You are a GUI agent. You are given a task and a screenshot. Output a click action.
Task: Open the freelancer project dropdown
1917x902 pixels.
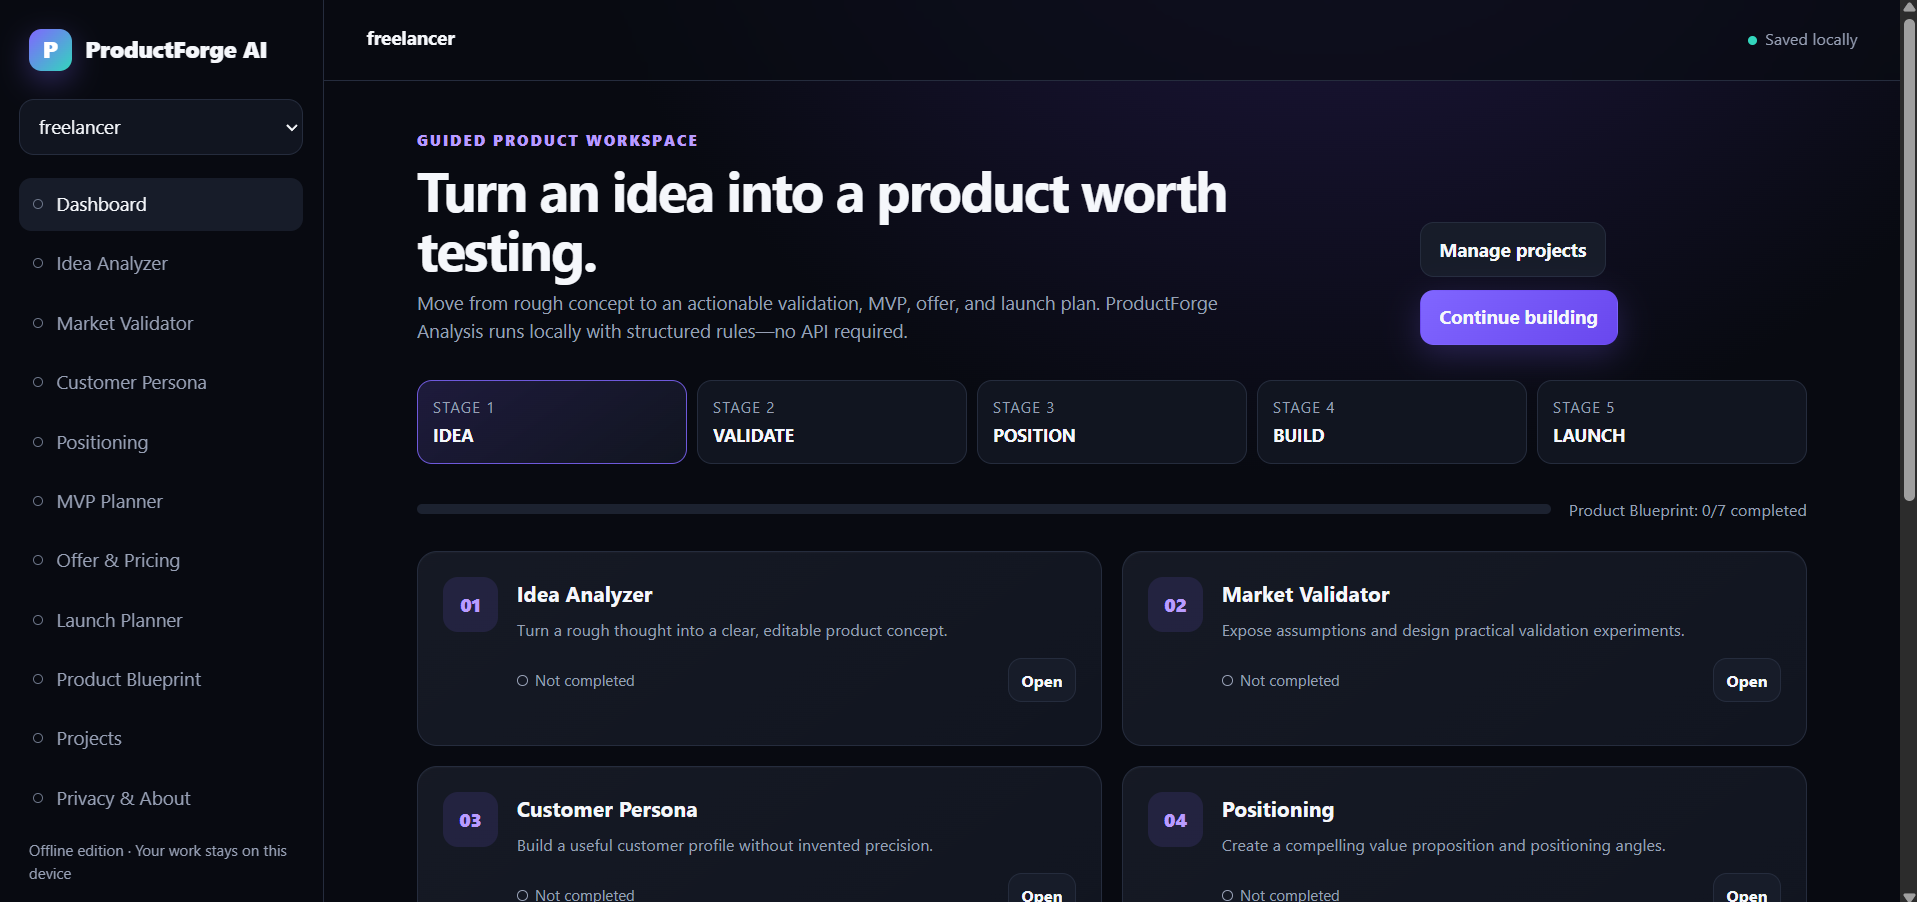pyautogui.click(x=161, y=127)
